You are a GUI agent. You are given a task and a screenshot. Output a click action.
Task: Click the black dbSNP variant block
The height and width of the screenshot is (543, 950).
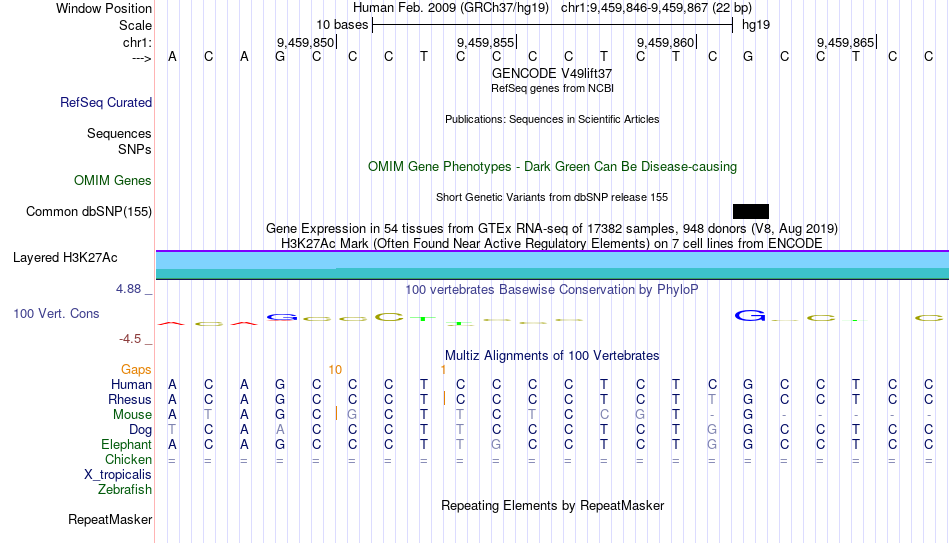click(x=751, y=212)
